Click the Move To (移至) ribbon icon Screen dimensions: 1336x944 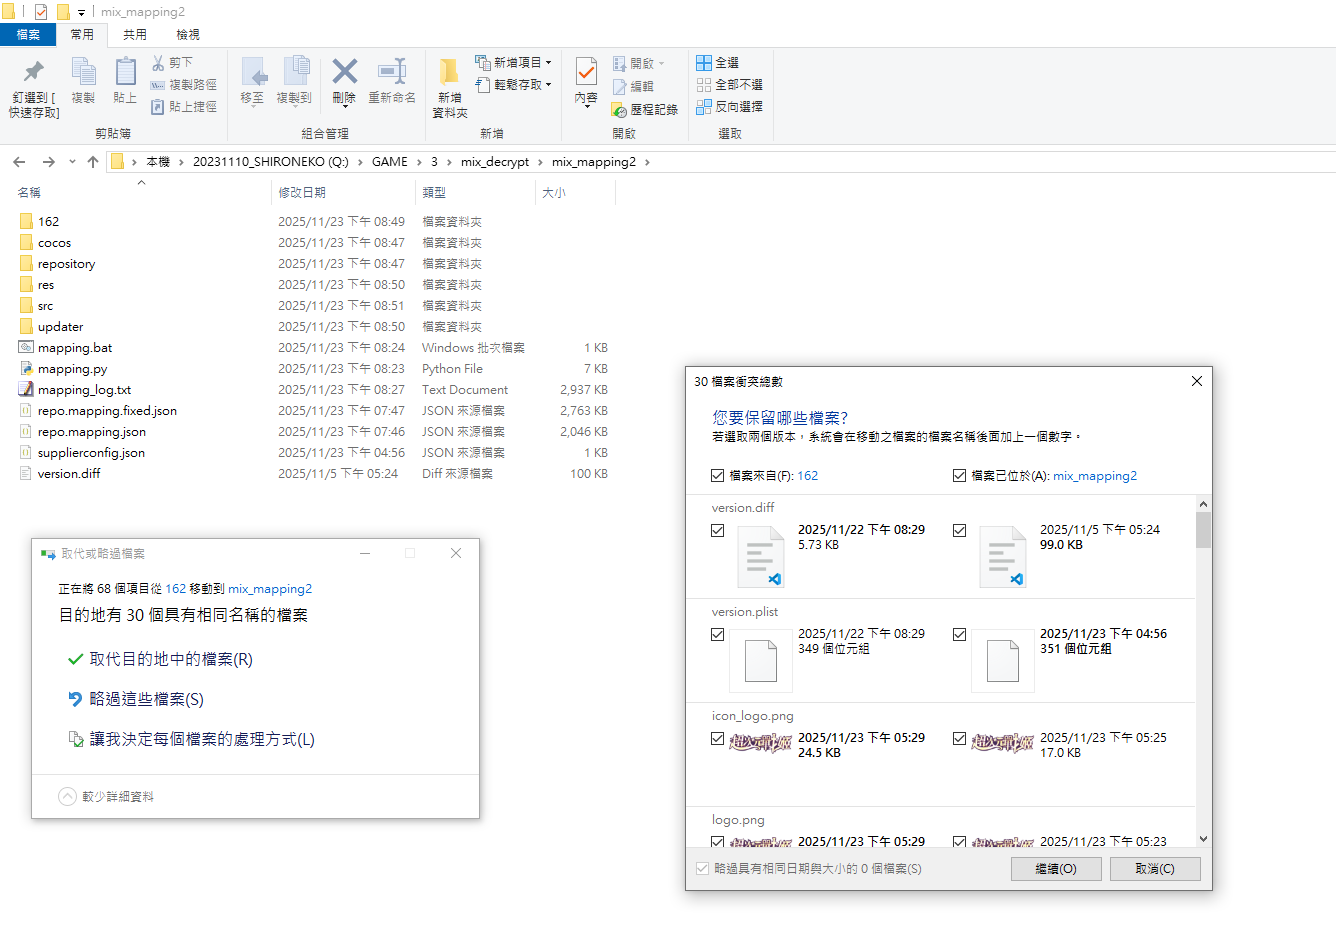tap(252, 74)
